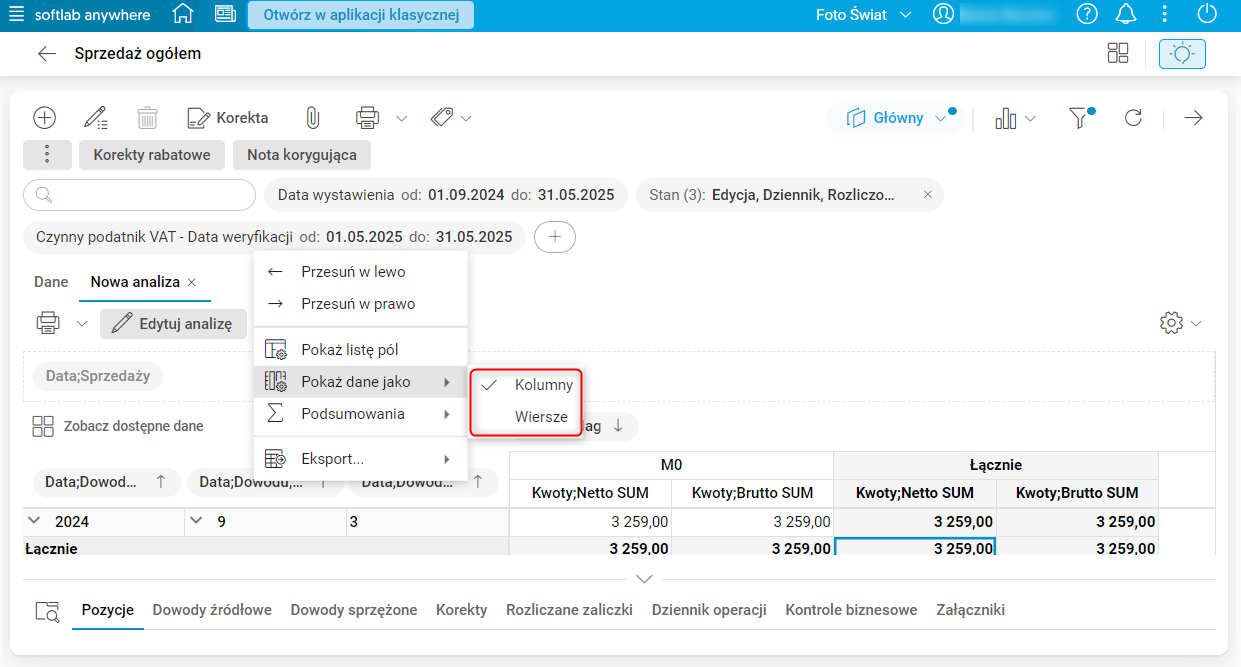This screenshot has width=1241, height=667.
Task: Focus the search input field
Action: 139,195
